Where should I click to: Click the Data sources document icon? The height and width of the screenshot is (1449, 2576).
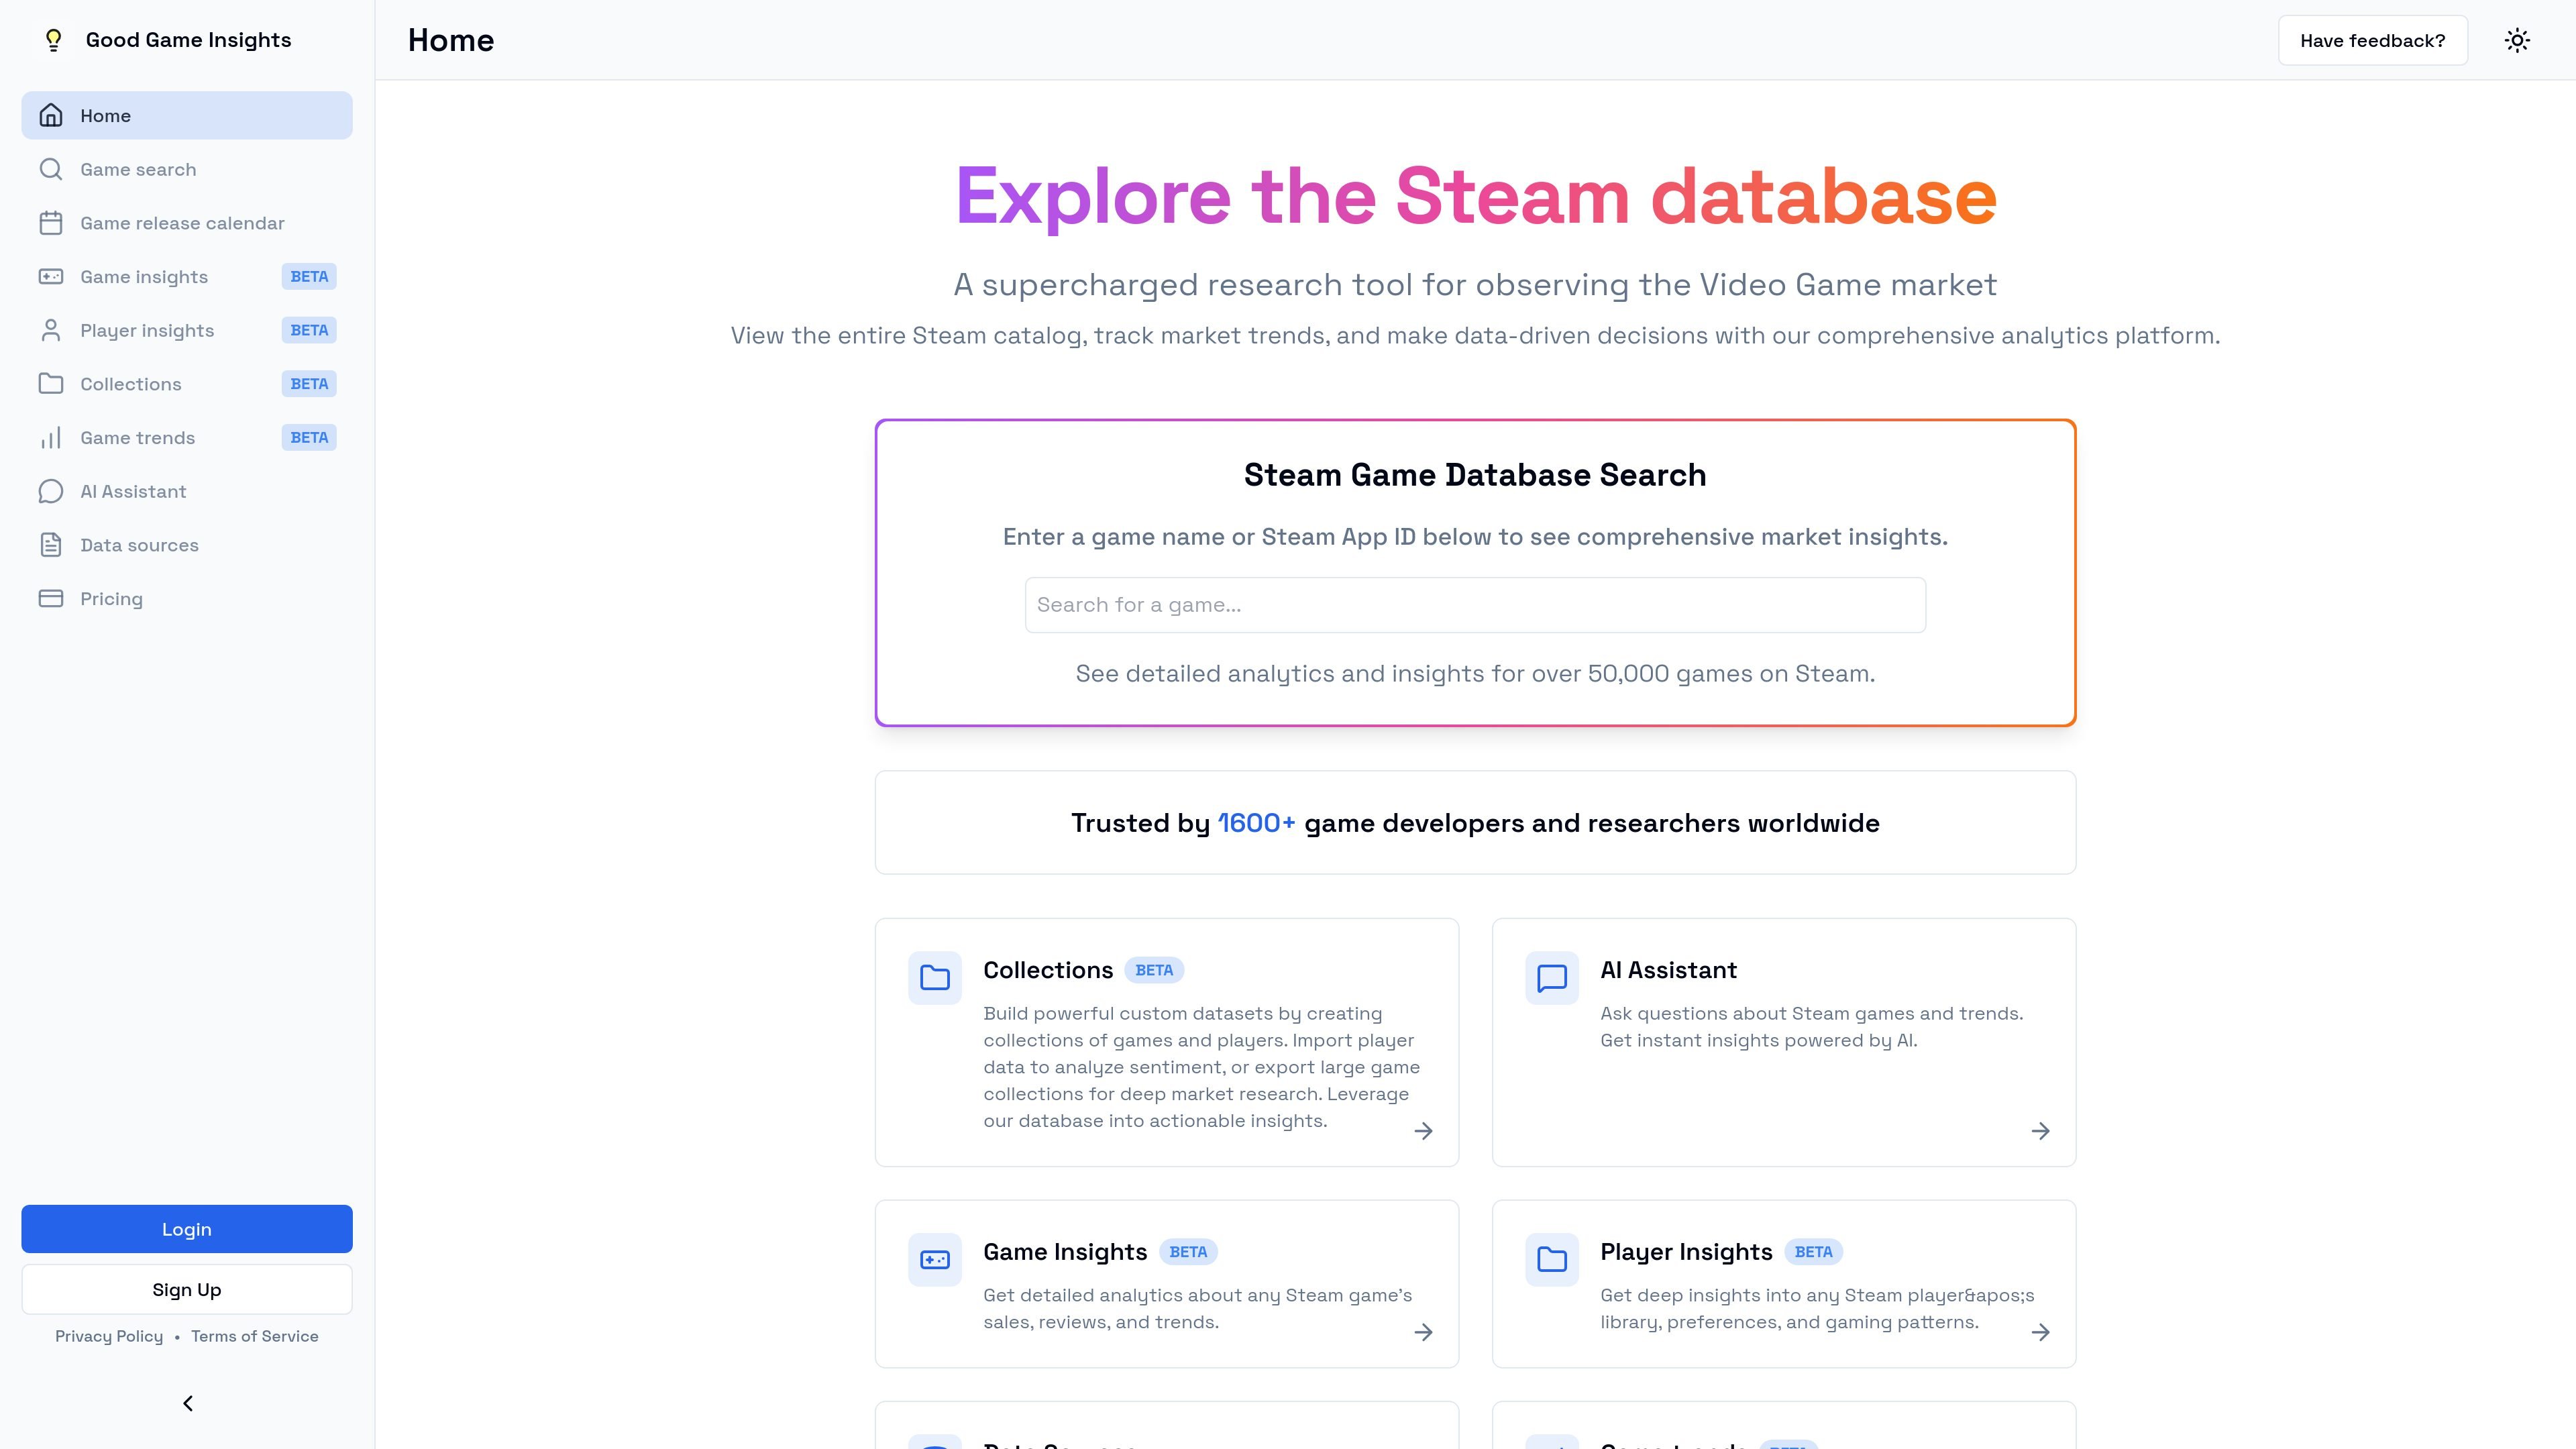pyautogui.click(x=51, y=545)
